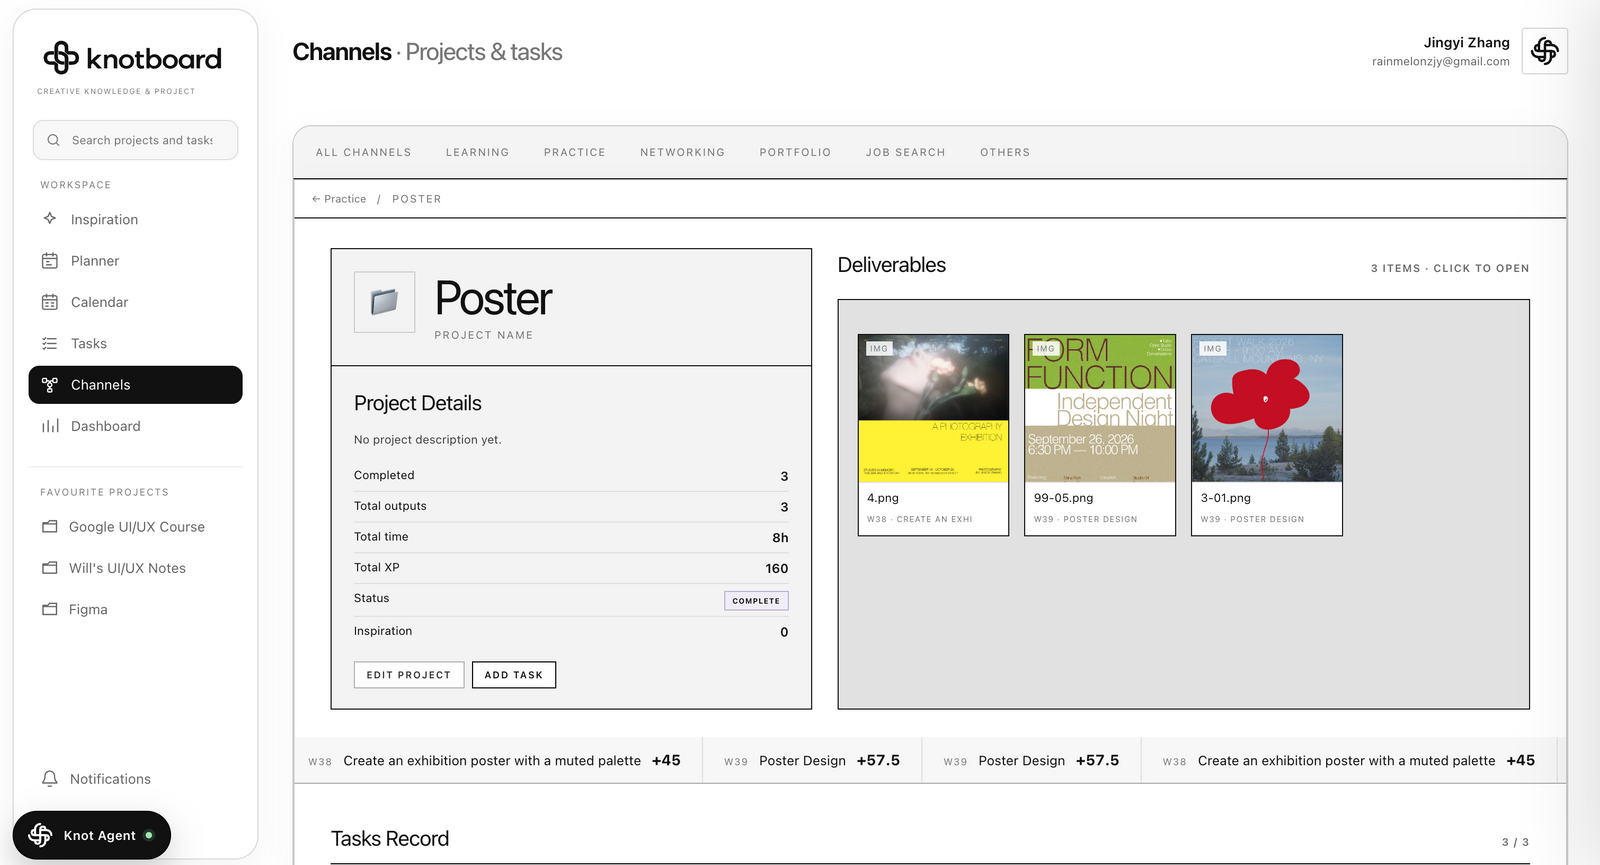
Task: Open the Networking tab
Action: [x=682, y=152]
